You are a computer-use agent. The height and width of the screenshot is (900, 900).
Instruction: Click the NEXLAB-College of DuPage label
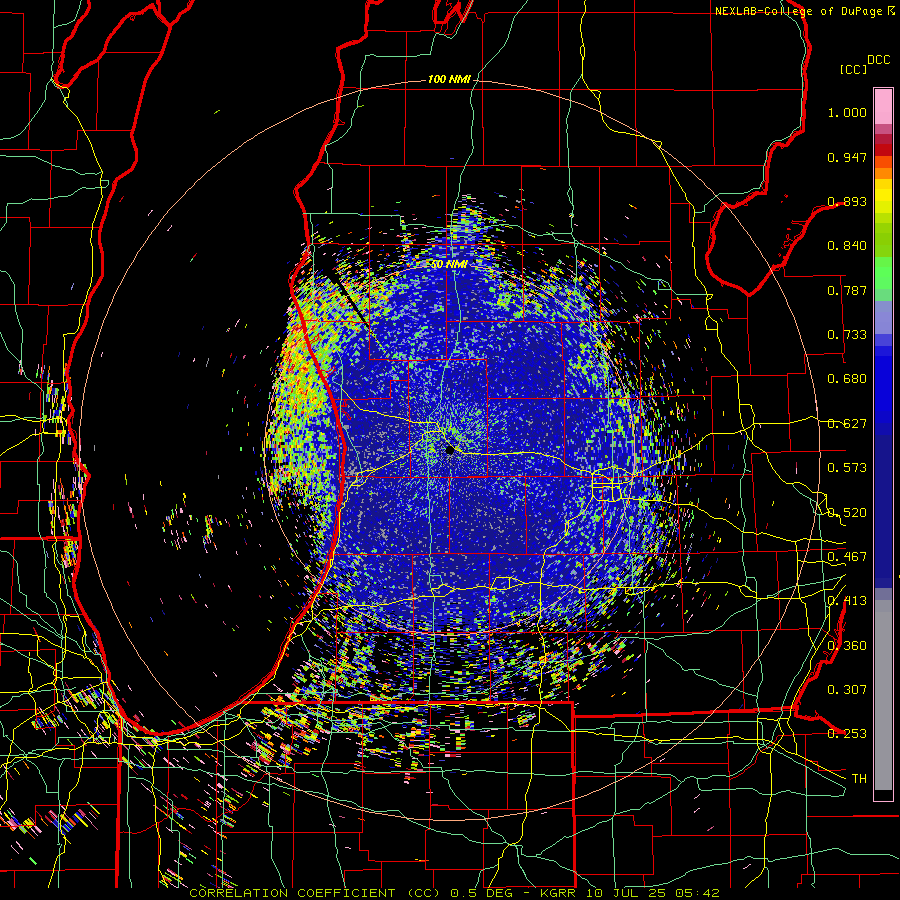[801, 11]
